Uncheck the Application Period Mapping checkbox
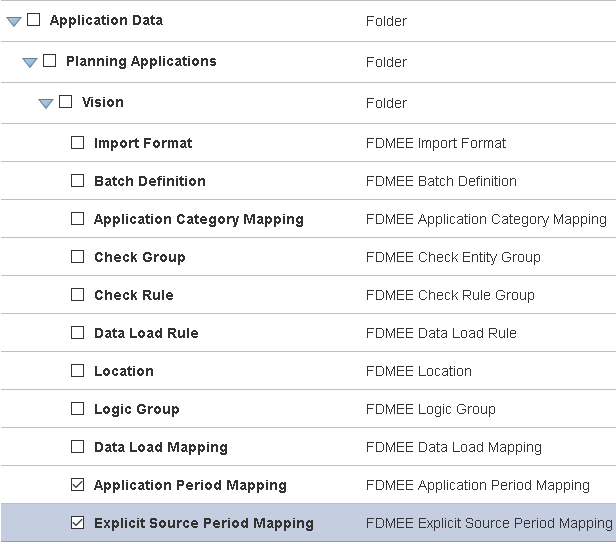The width and height of the screenshot is (616, 544). tap(78, 485)
